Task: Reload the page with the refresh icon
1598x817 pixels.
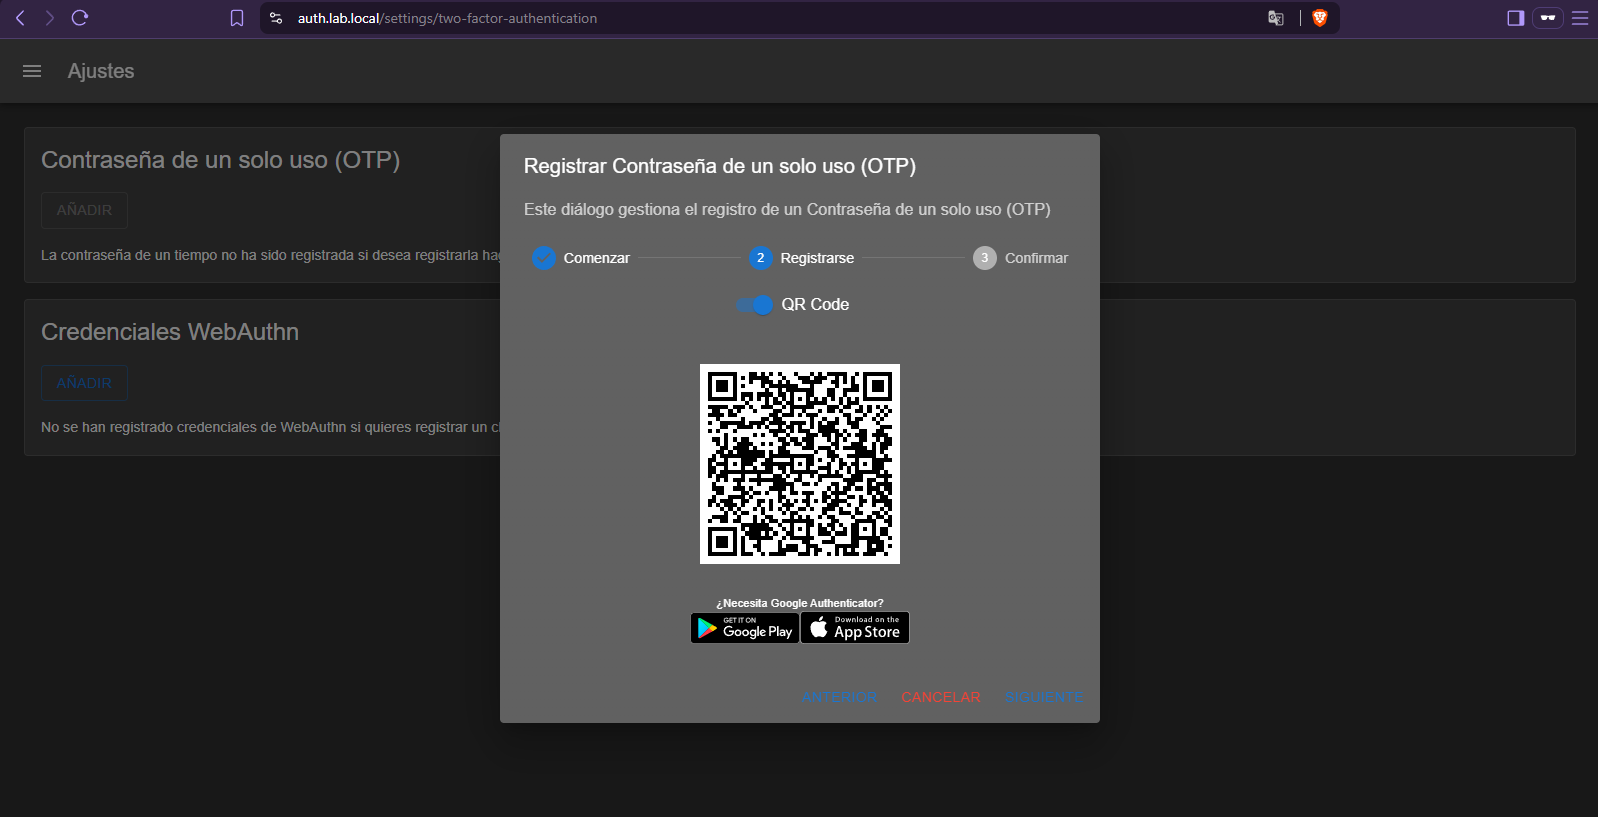Action: pos(80,18)
